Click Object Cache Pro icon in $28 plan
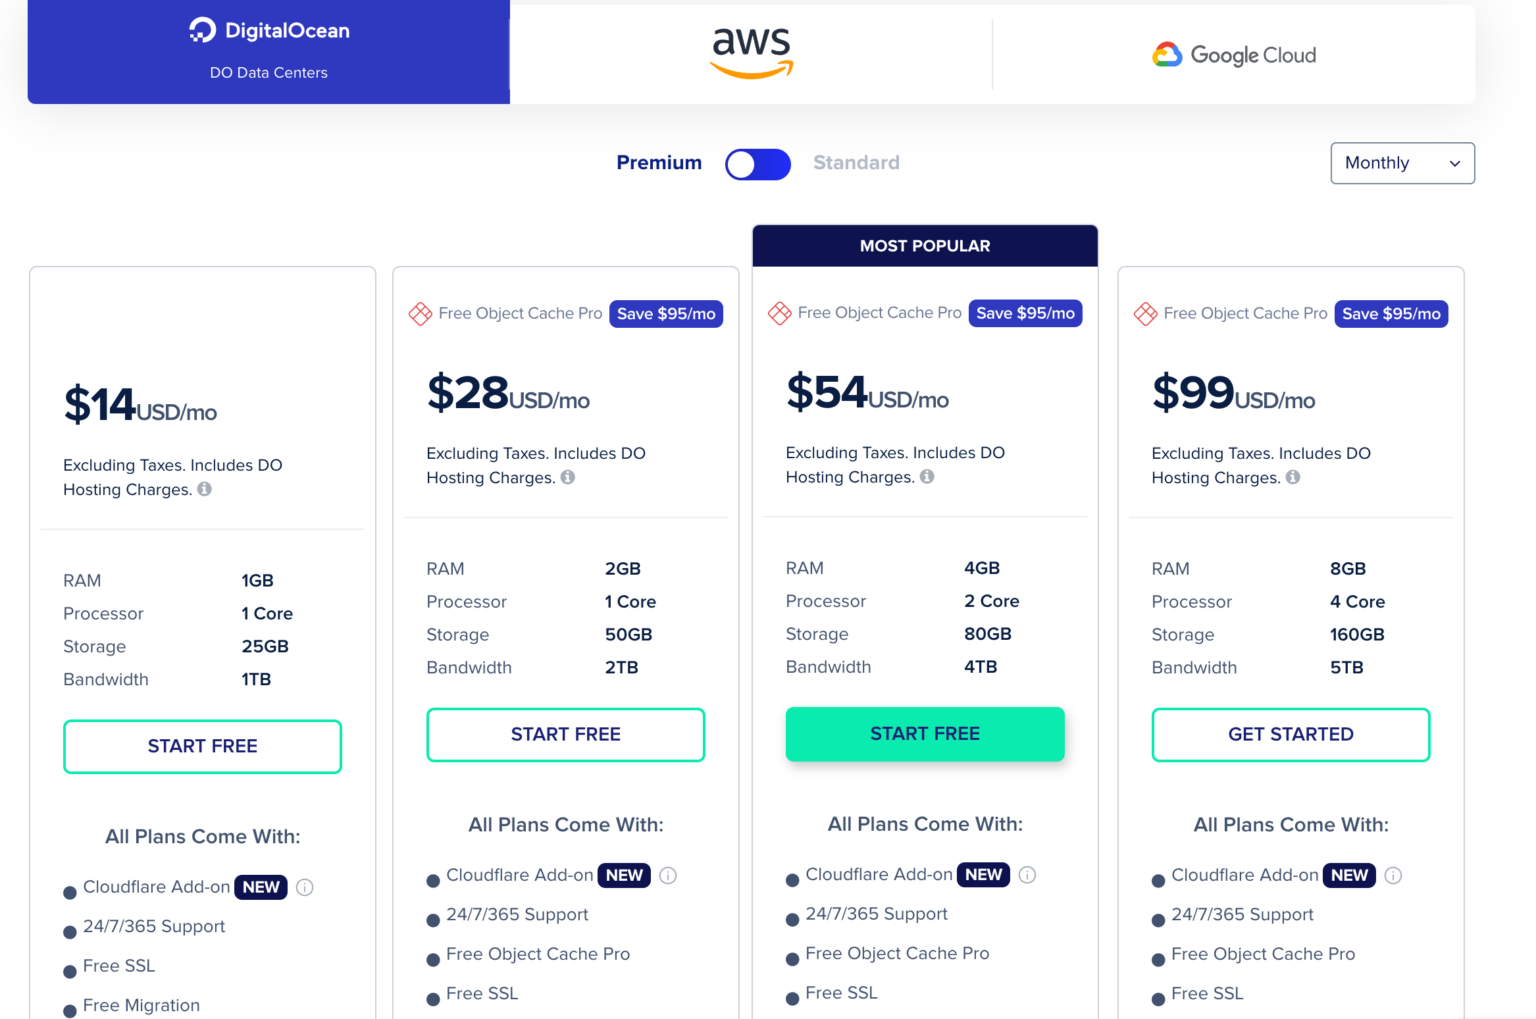The image size is (1536, 1019). (420, 314)
